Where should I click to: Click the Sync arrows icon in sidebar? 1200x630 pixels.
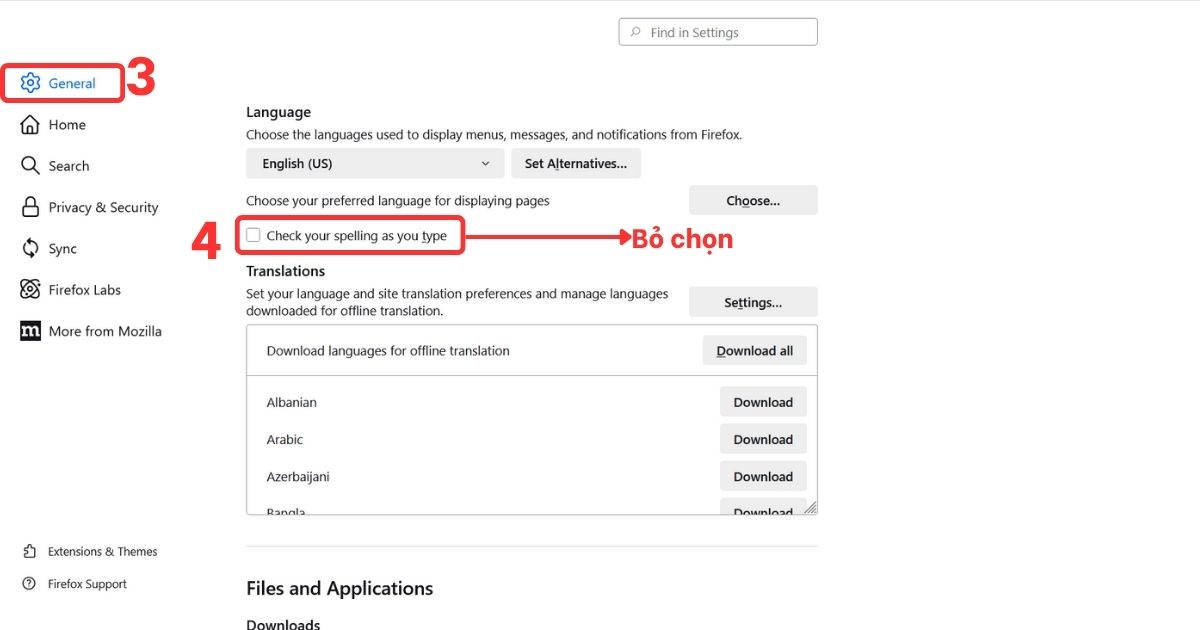coord(30,248)
